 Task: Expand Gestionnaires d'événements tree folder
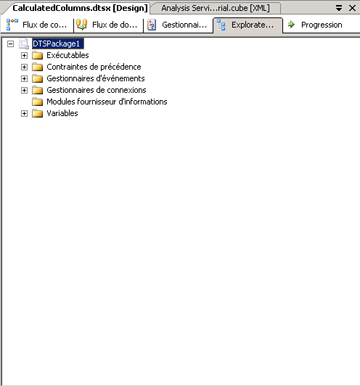(x=24, y=79)
